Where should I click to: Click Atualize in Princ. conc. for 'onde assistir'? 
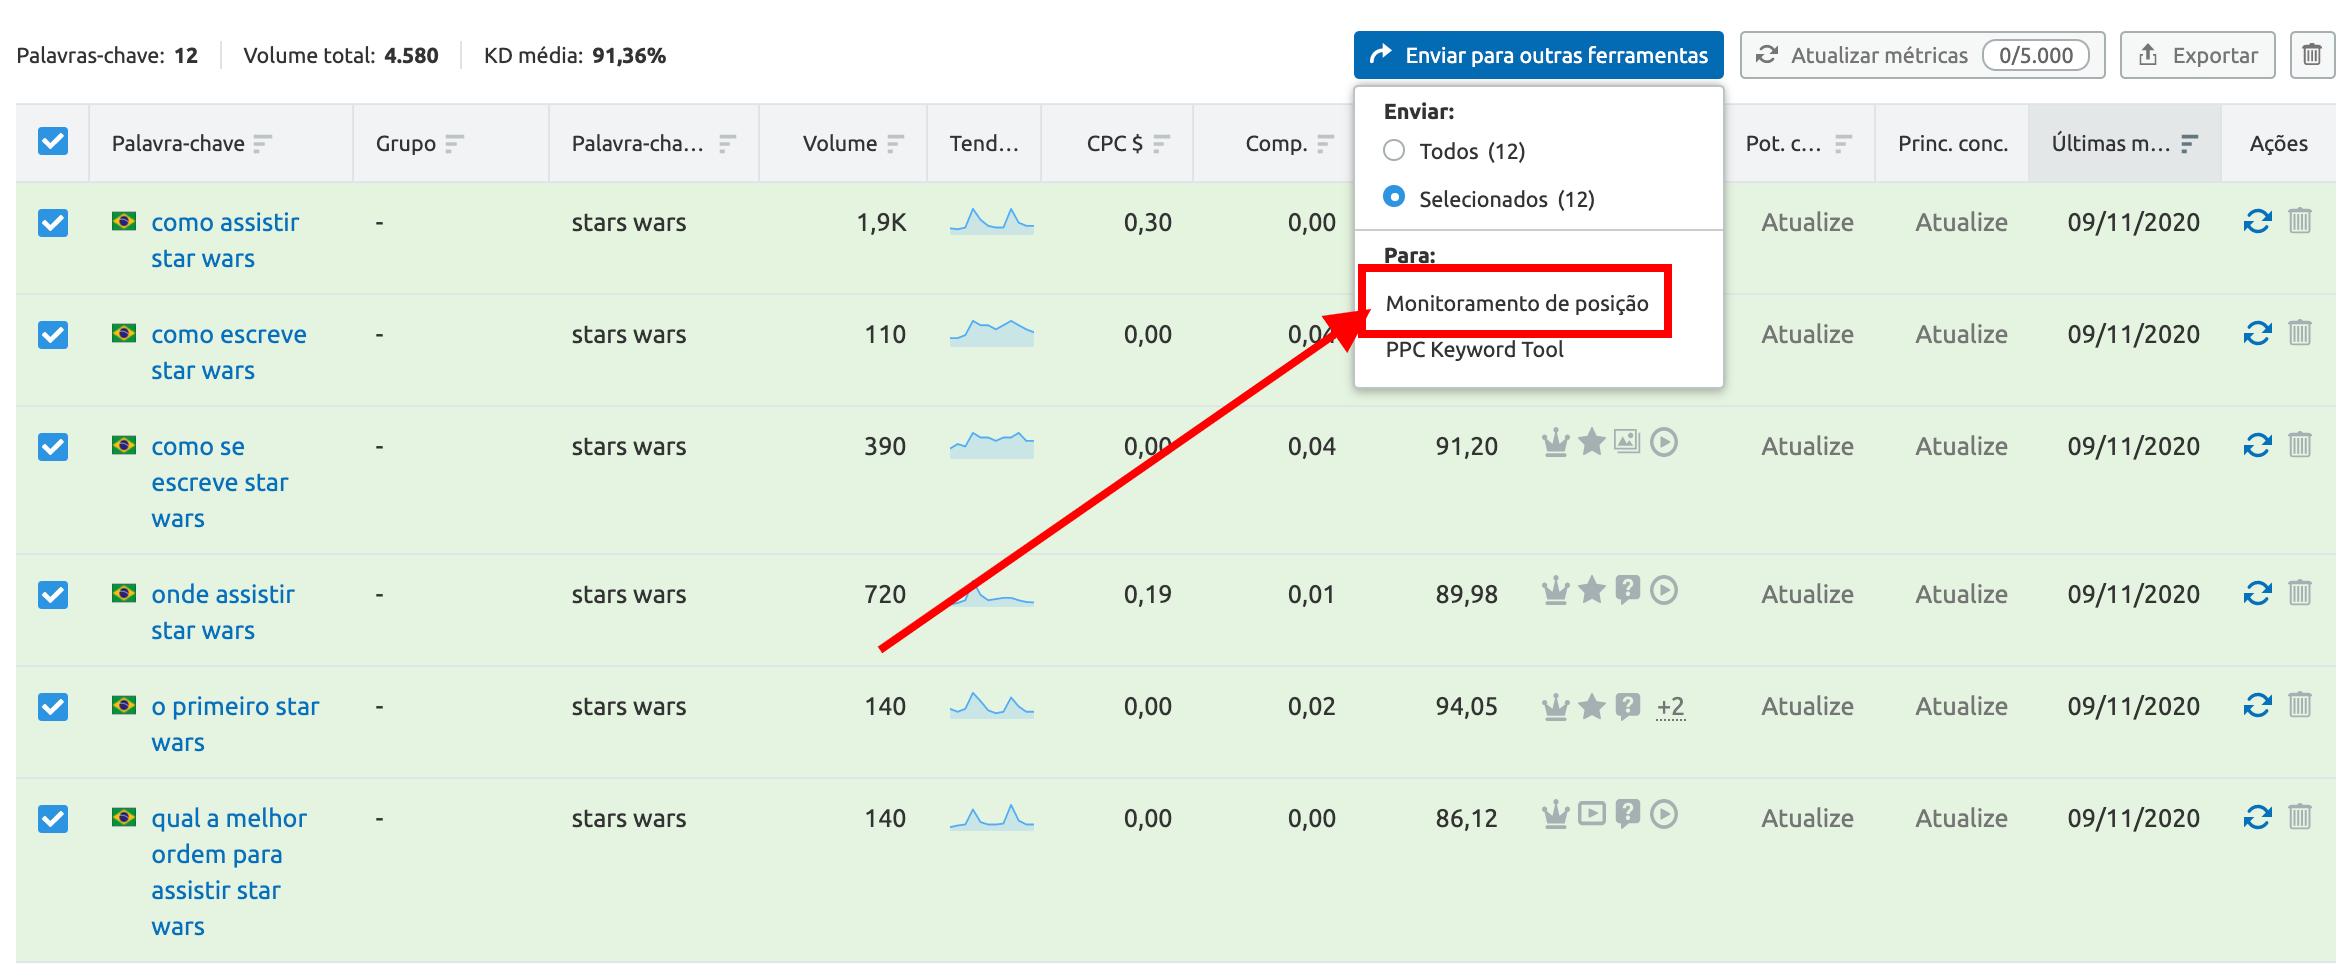click(x=1961, y=594)
